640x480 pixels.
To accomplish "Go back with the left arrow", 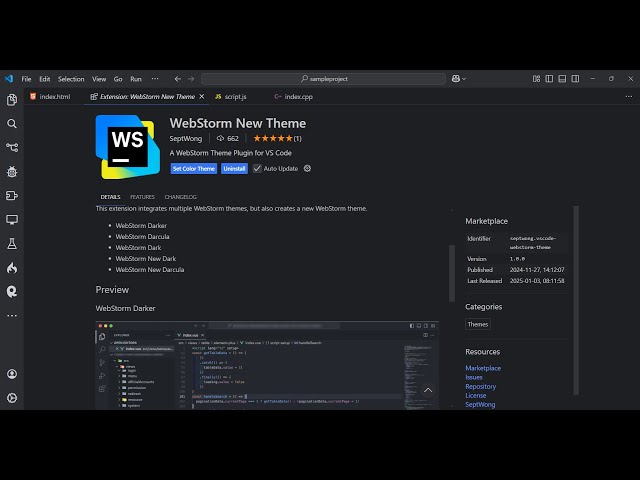I will pos(178,79).
